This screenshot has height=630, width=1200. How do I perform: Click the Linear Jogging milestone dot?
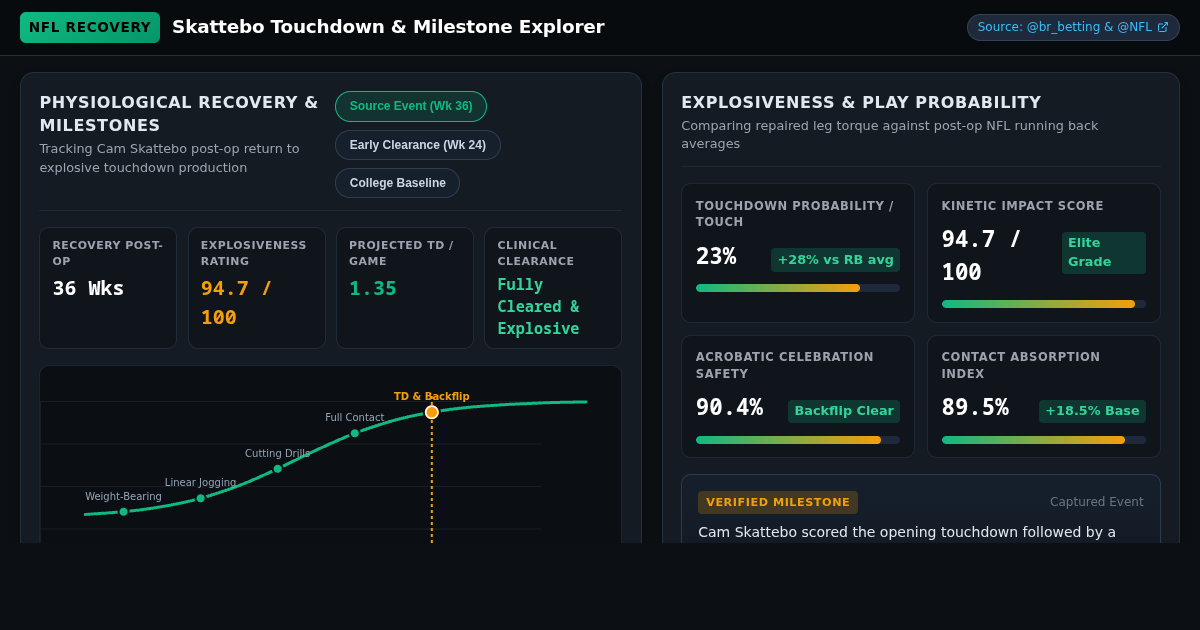(201, 498)
